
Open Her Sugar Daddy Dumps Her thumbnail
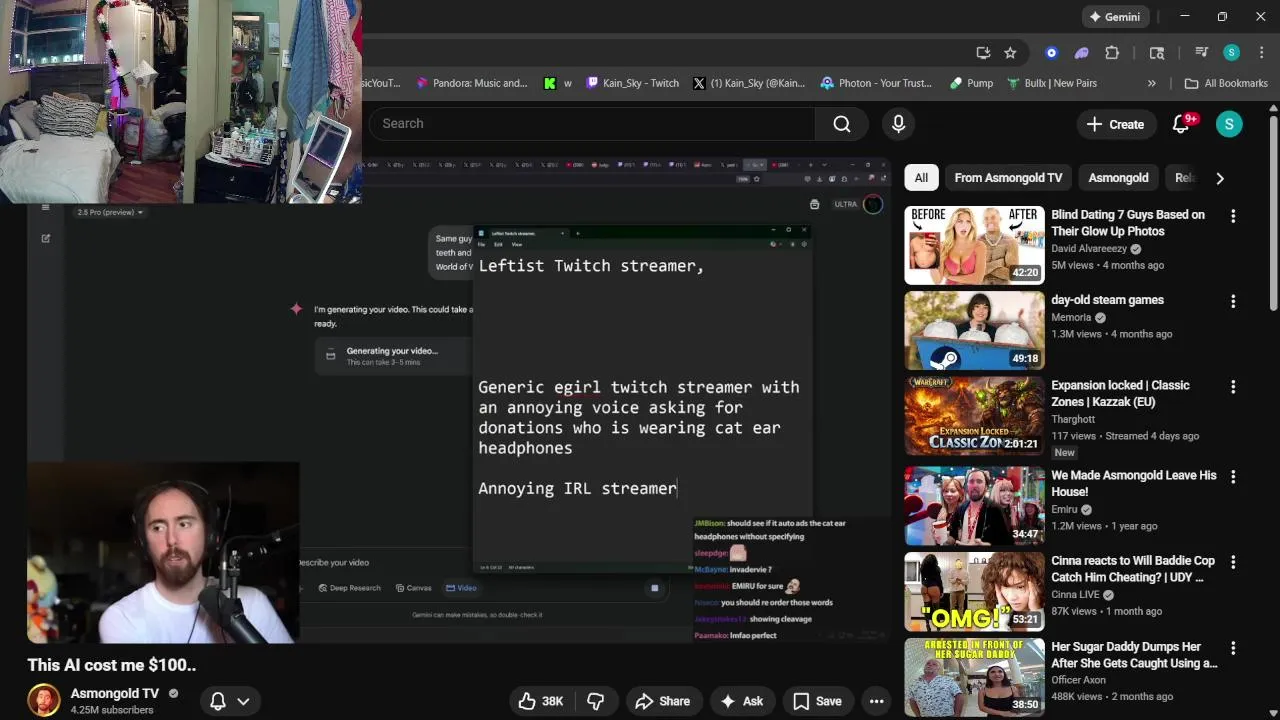[974, 677]
